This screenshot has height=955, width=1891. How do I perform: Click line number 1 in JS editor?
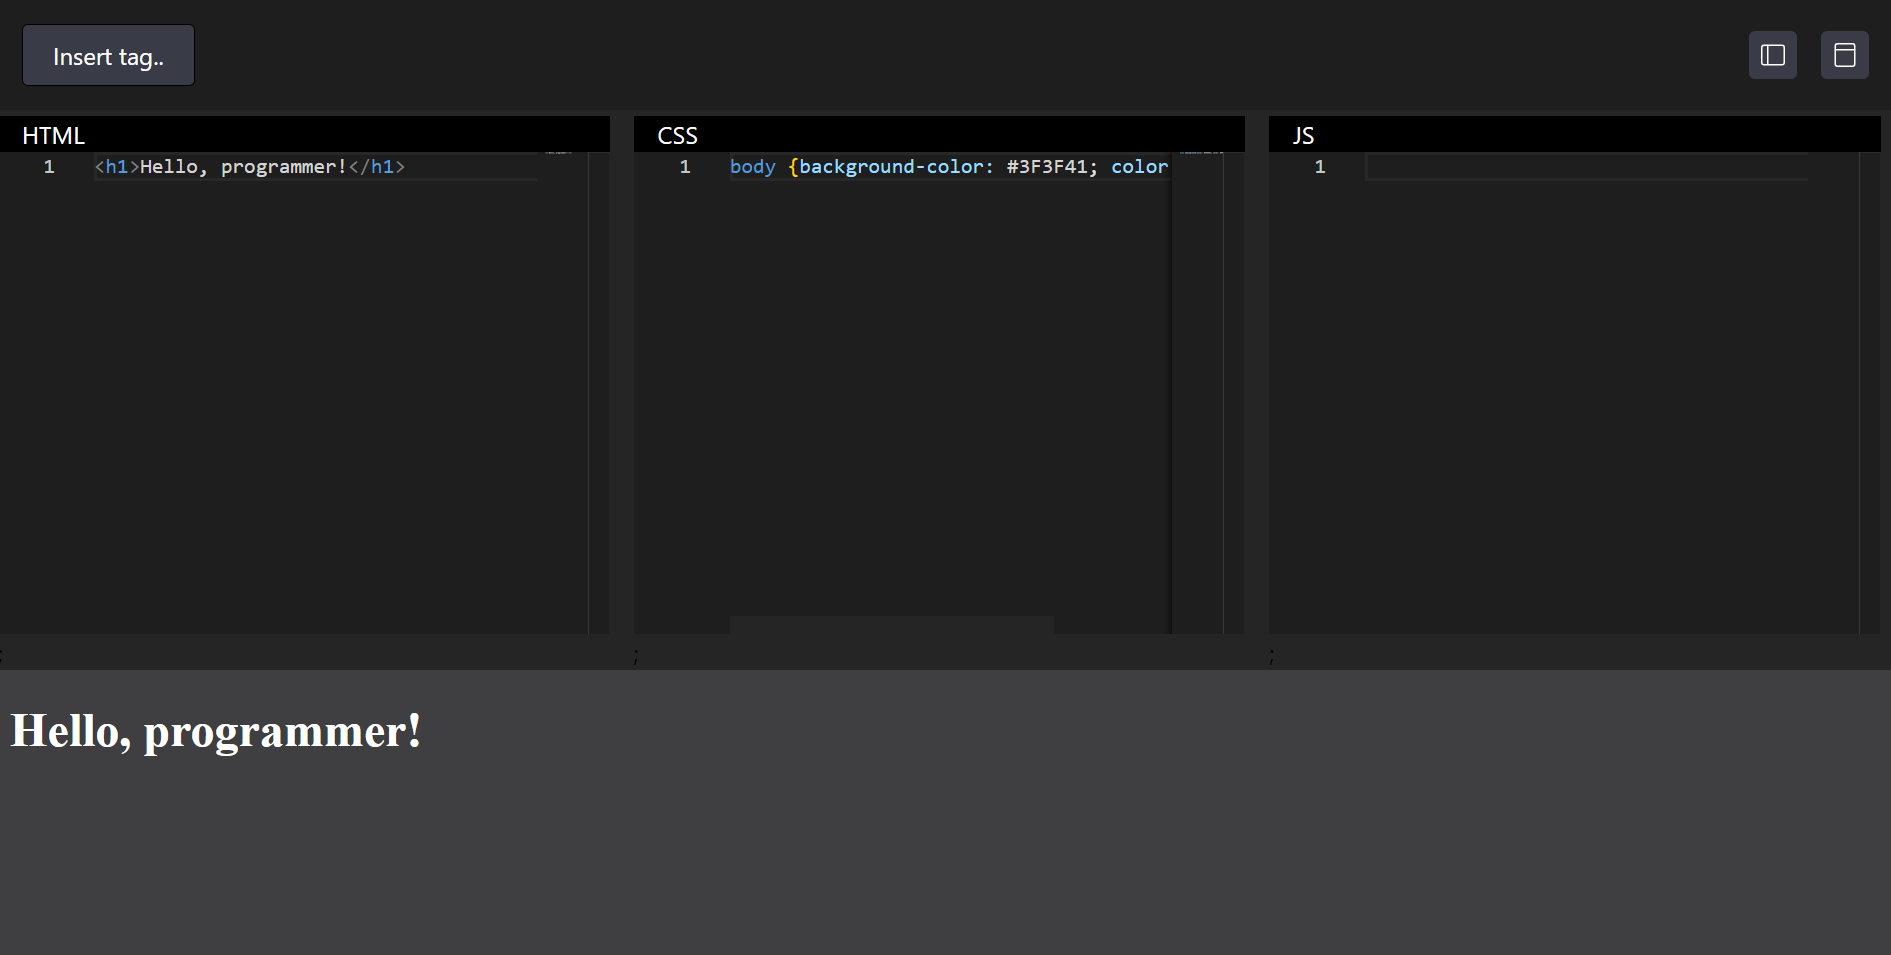[1320, 167]
